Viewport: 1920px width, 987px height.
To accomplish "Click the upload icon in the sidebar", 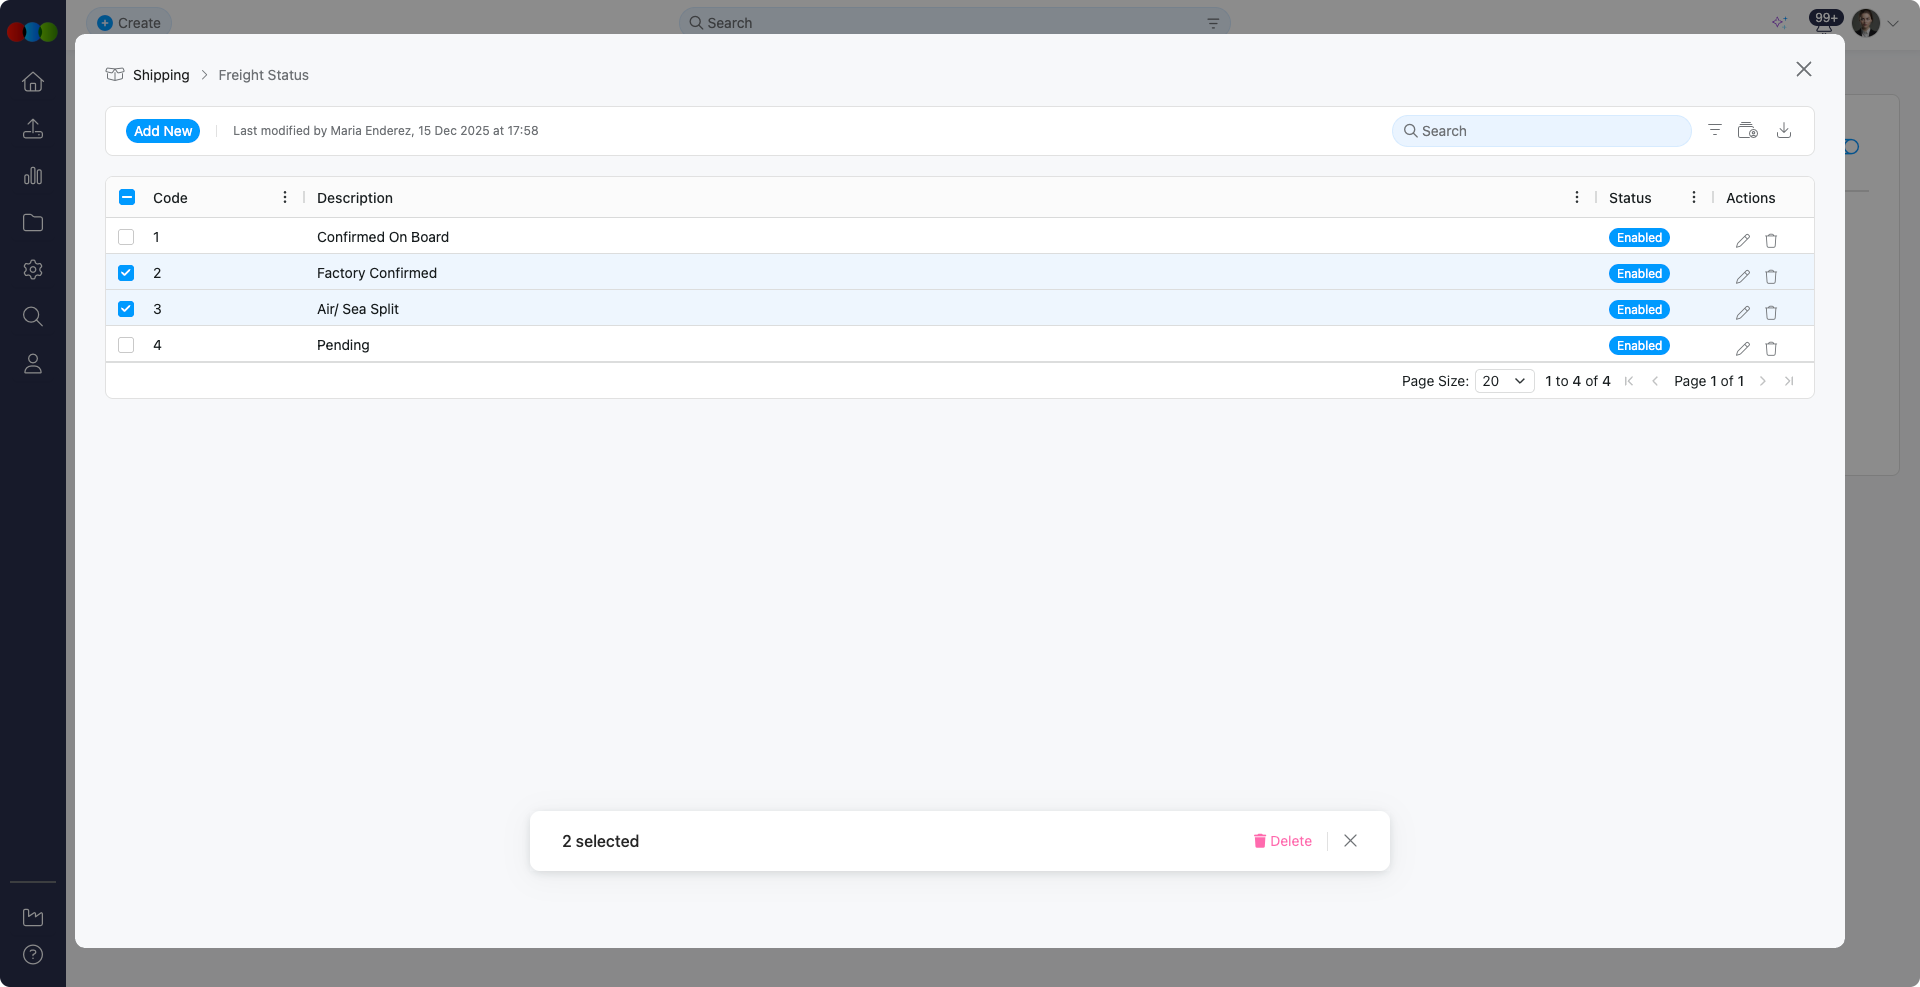I will pos(33,129).
